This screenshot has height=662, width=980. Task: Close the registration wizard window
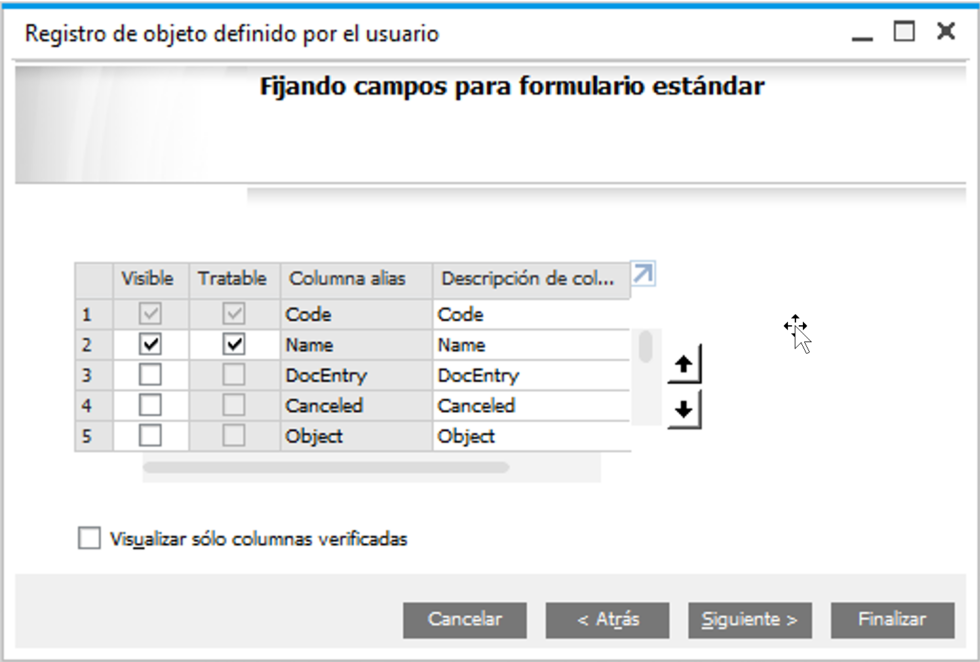(946, 31)
